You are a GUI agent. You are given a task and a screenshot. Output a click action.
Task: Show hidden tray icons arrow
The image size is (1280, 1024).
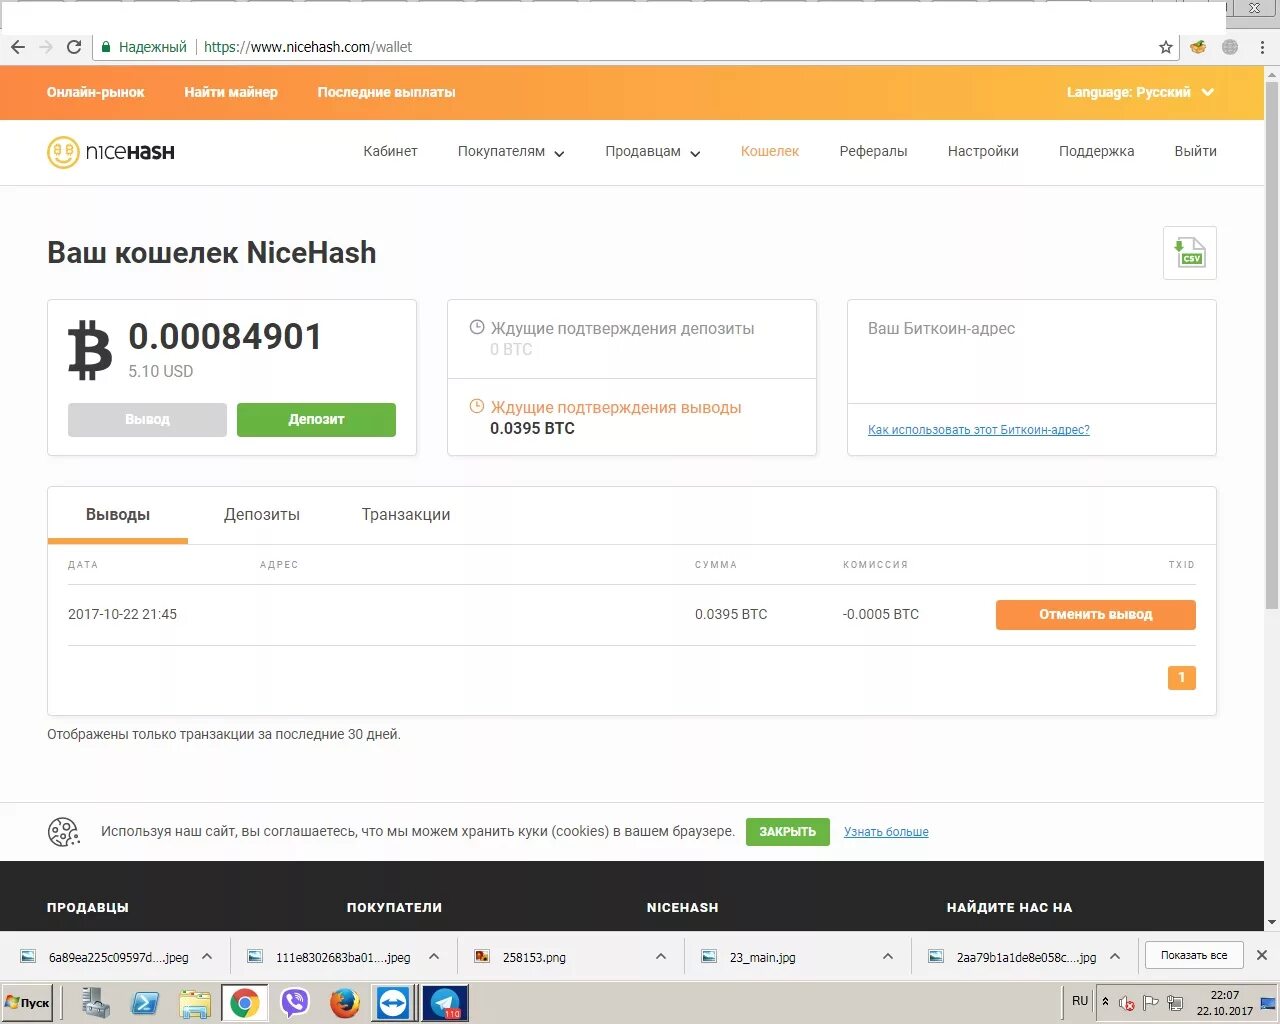[x=1105, y=1002]
